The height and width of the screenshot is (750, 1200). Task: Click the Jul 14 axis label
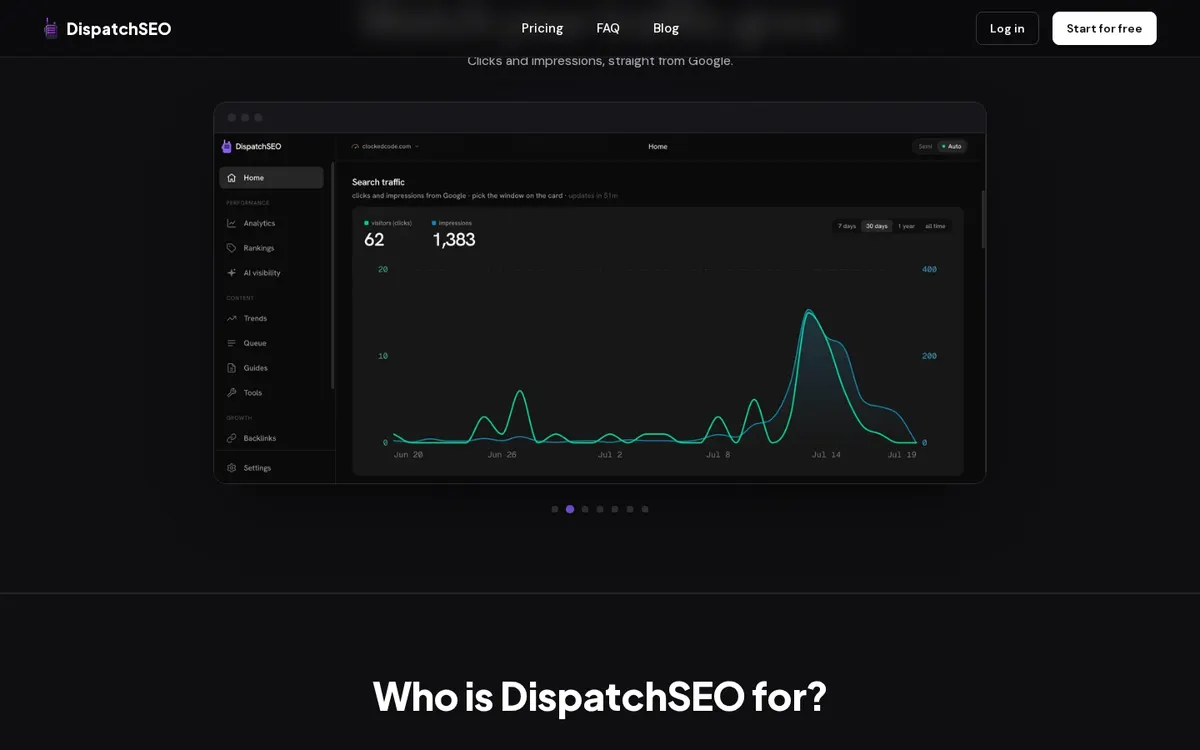click(826, 455)
